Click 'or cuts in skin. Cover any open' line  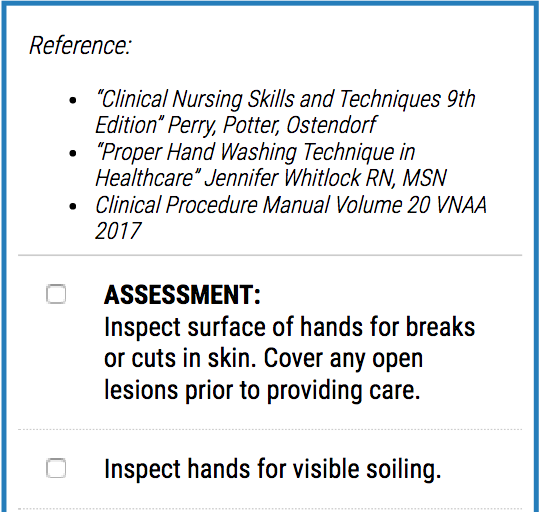263,359
